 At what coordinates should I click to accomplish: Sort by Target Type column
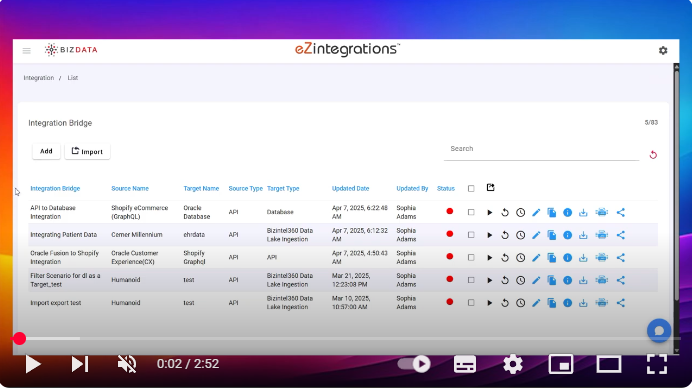point(283,188)
